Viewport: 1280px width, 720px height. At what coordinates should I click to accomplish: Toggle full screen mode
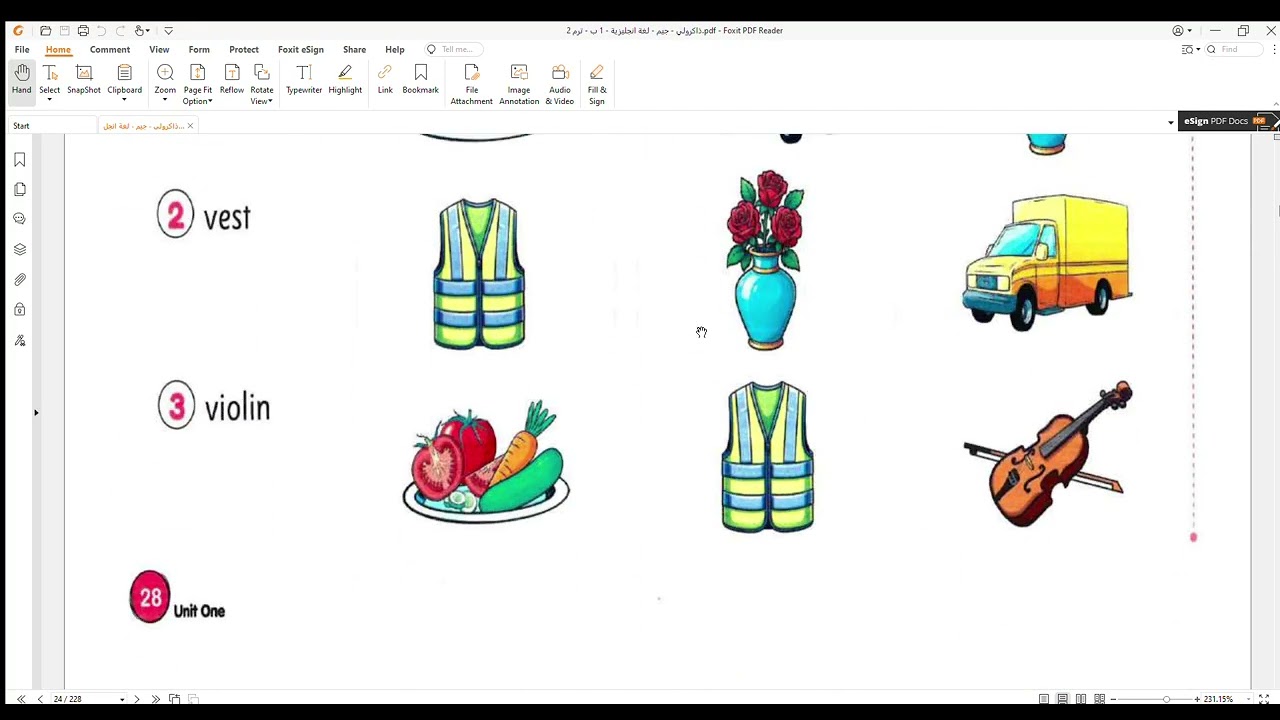[1264, 699]
